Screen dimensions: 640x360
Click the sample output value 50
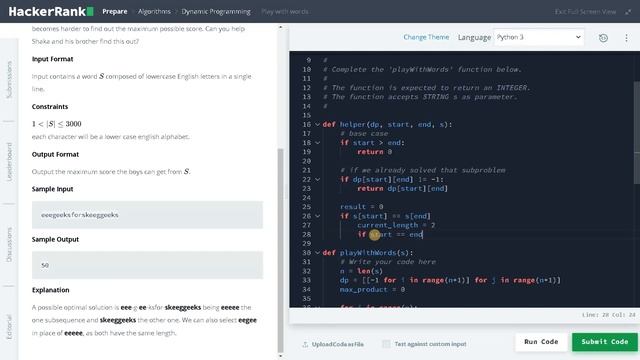click(x=45, y=265)
